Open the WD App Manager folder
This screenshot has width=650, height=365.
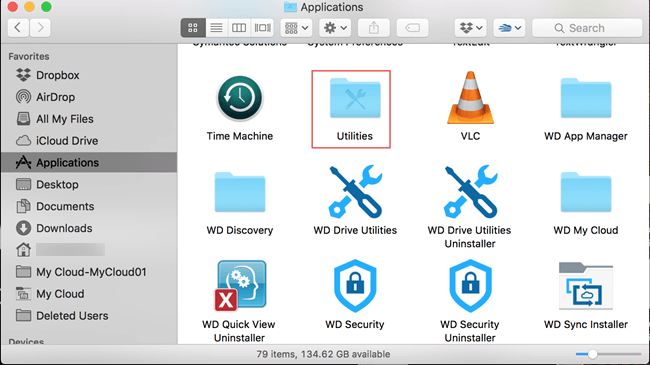point(586,98)
